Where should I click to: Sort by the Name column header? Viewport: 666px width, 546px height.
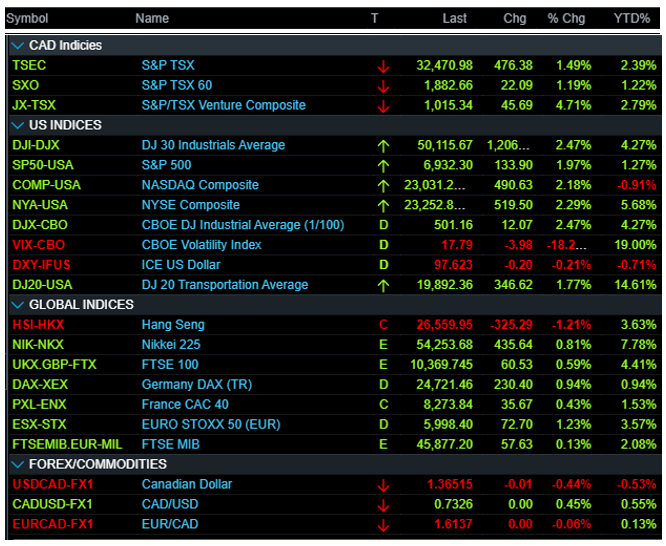point(152,19)
